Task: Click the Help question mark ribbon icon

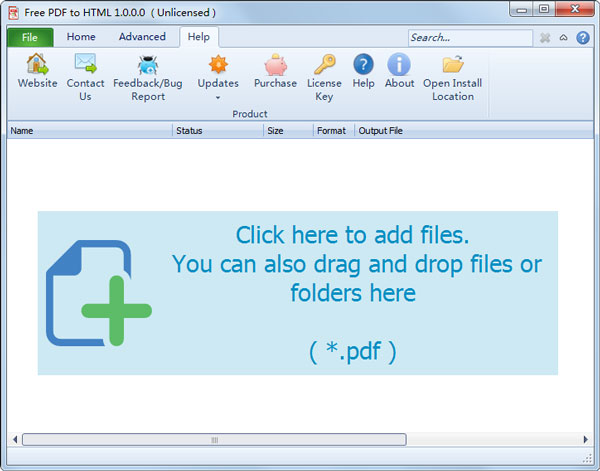Action: 363,64
